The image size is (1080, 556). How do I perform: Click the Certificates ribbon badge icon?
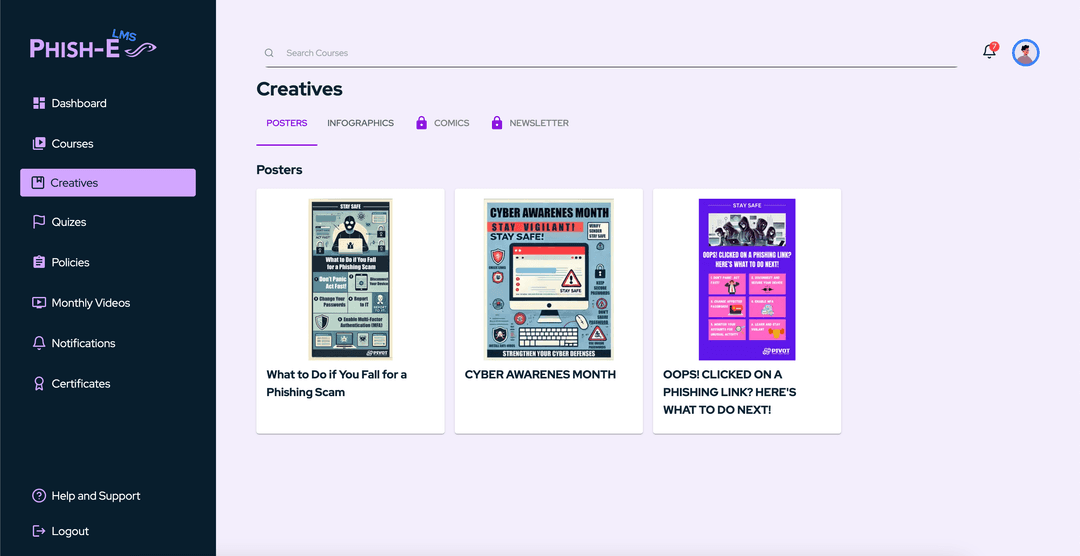[39, 384]
